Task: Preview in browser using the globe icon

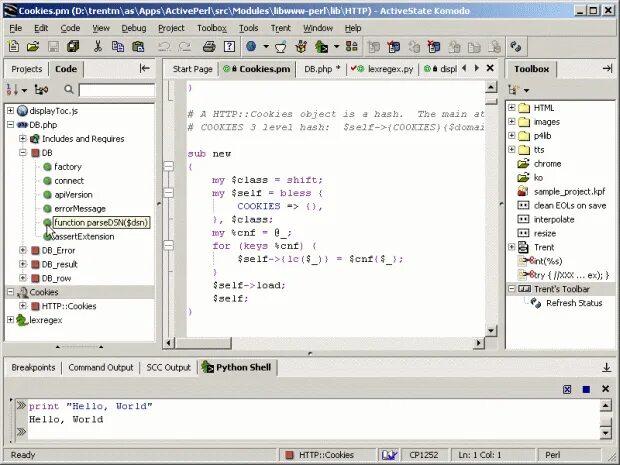Action: click(x=251, y=46)
